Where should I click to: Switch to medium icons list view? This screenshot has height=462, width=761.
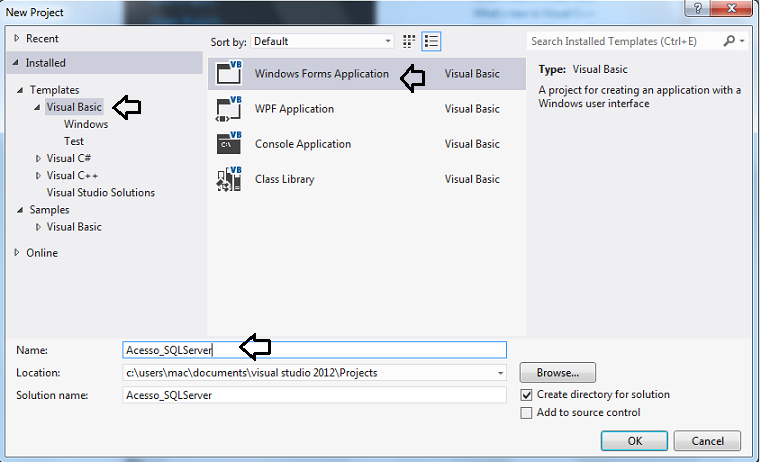(431, 42)
